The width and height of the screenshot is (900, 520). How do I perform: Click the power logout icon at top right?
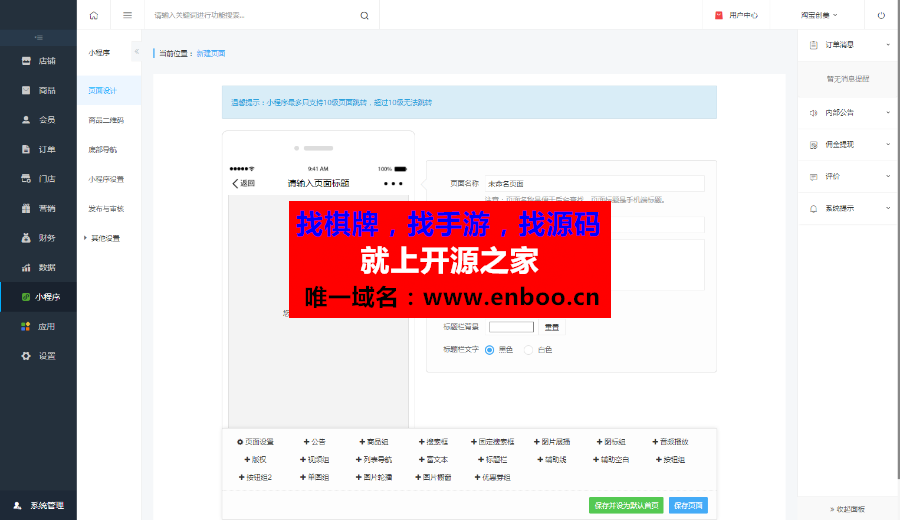(881, 15)
